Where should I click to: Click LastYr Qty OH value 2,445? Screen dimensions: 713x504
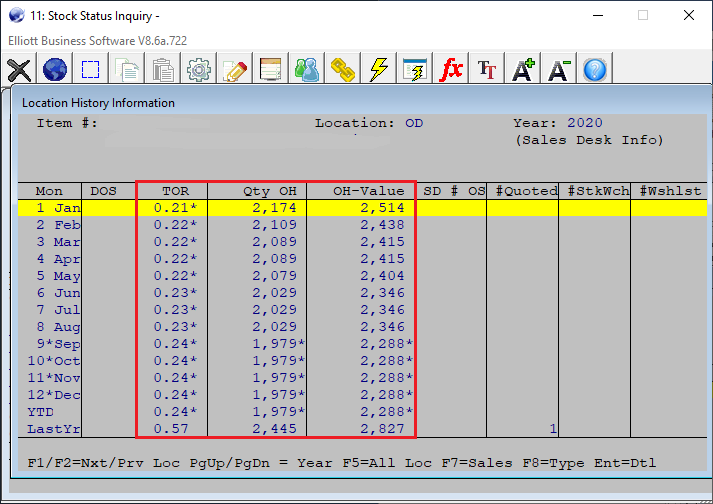coord(274,429)
